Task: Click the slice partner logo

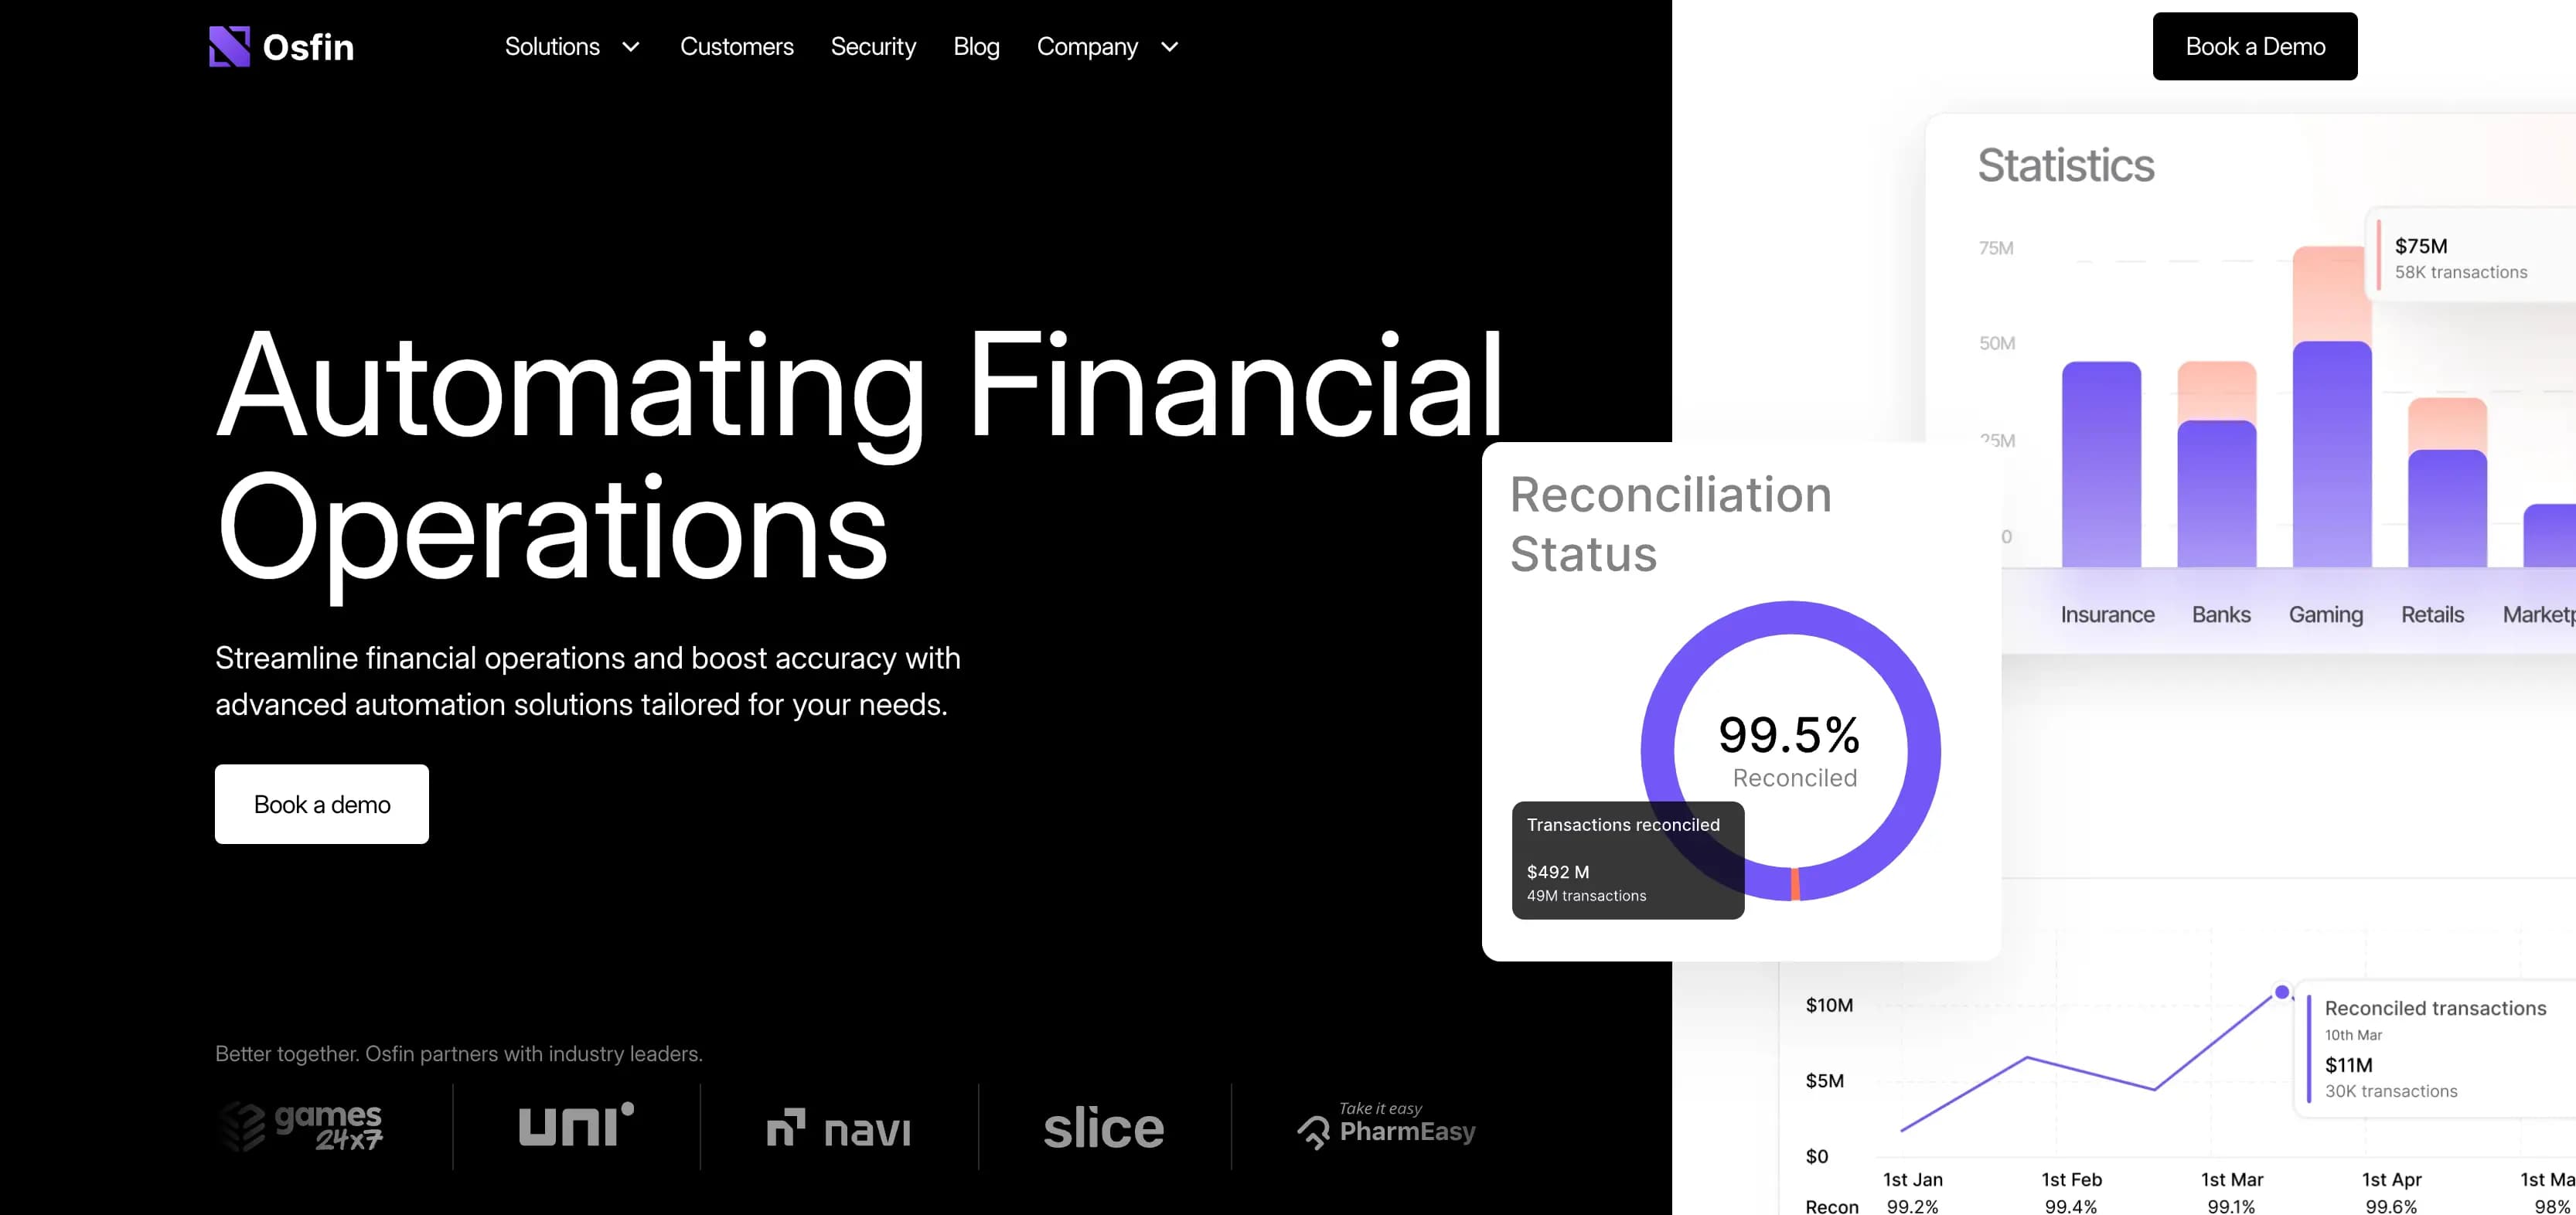Action: coord(1103,1128)
